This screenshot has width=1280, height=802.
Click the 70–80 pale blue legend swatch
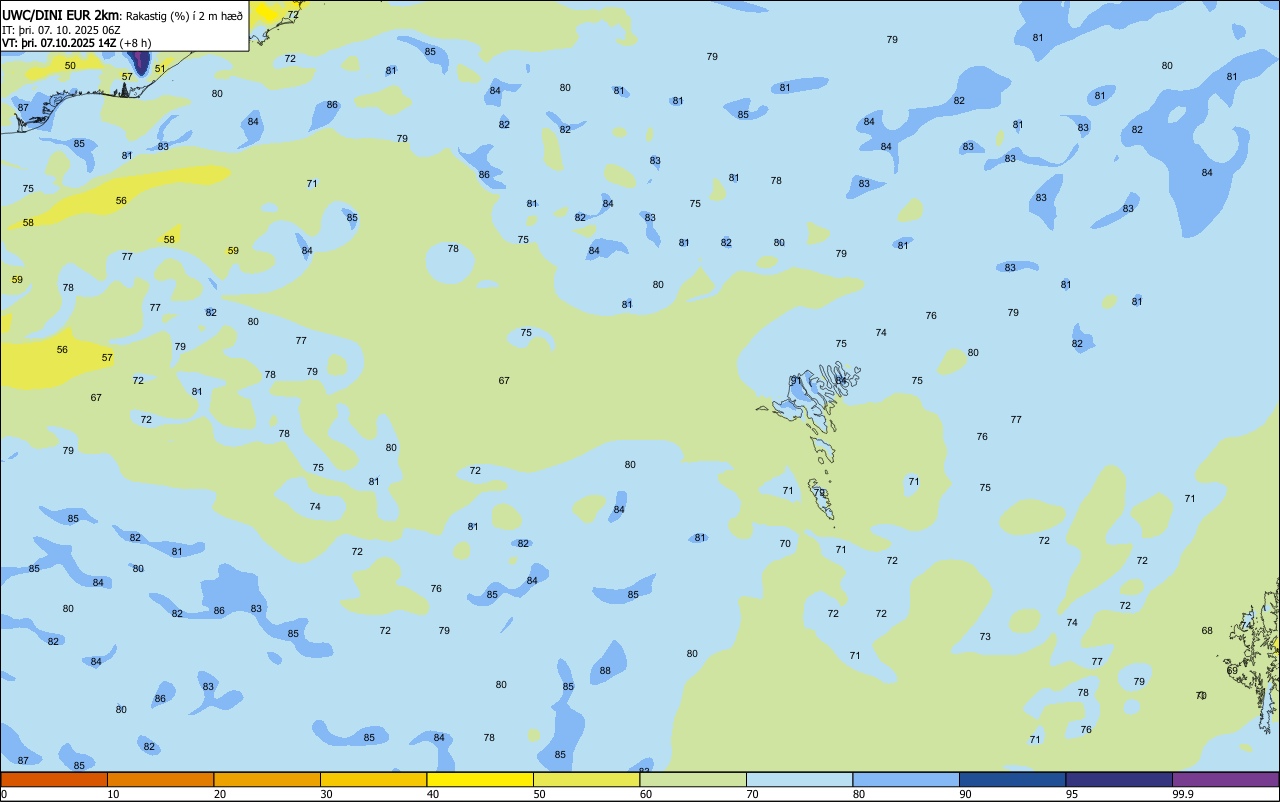799,779
